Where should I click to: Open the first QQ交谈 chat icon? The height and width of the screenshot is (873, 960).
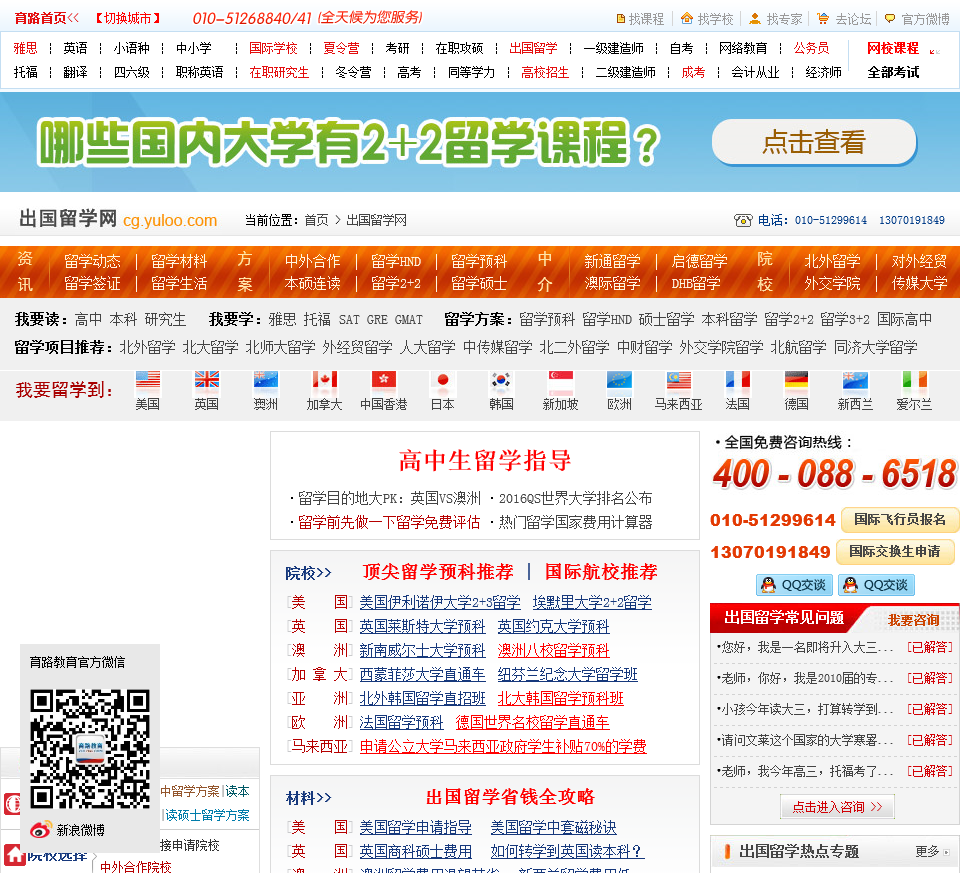click(x=794, y=585)
